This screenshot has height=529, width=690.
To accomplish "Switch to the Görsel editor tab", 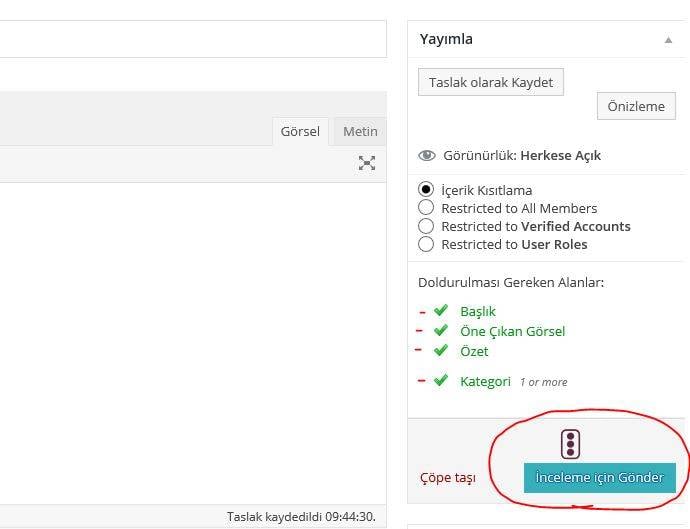I will 300,132.
